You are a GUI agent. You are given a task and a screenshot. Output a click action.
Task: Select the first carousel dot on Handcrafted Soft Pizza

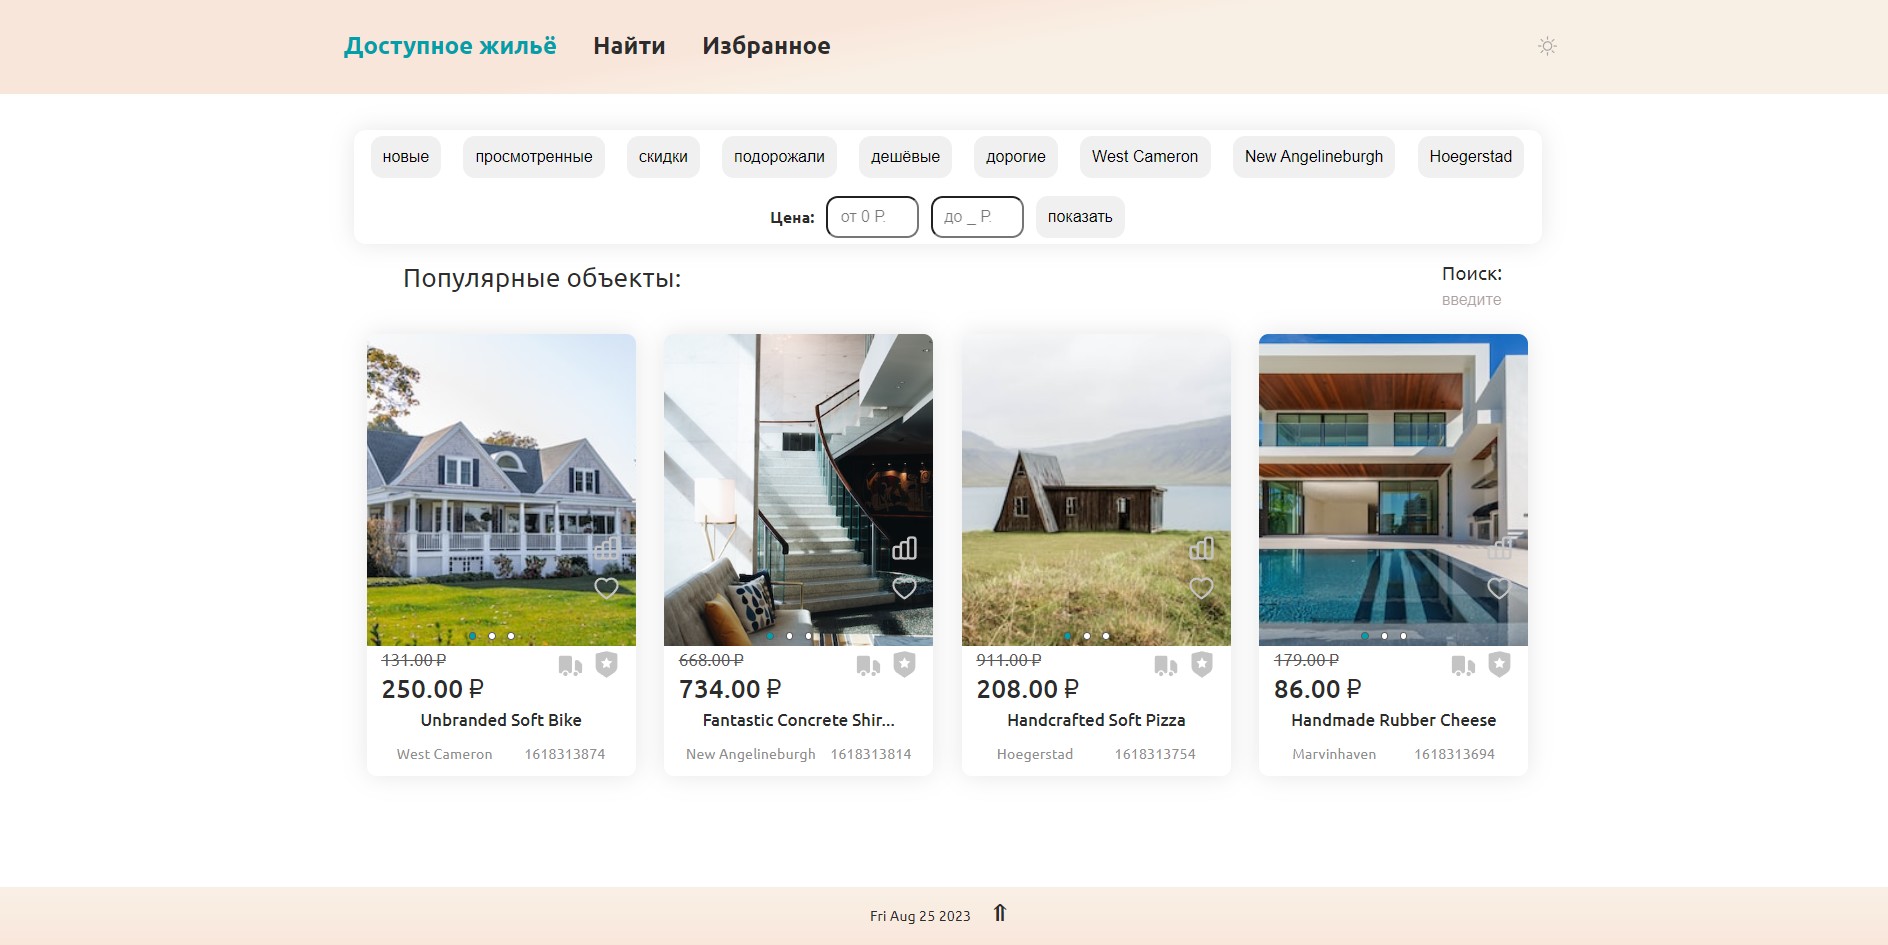pos(1069,634)
